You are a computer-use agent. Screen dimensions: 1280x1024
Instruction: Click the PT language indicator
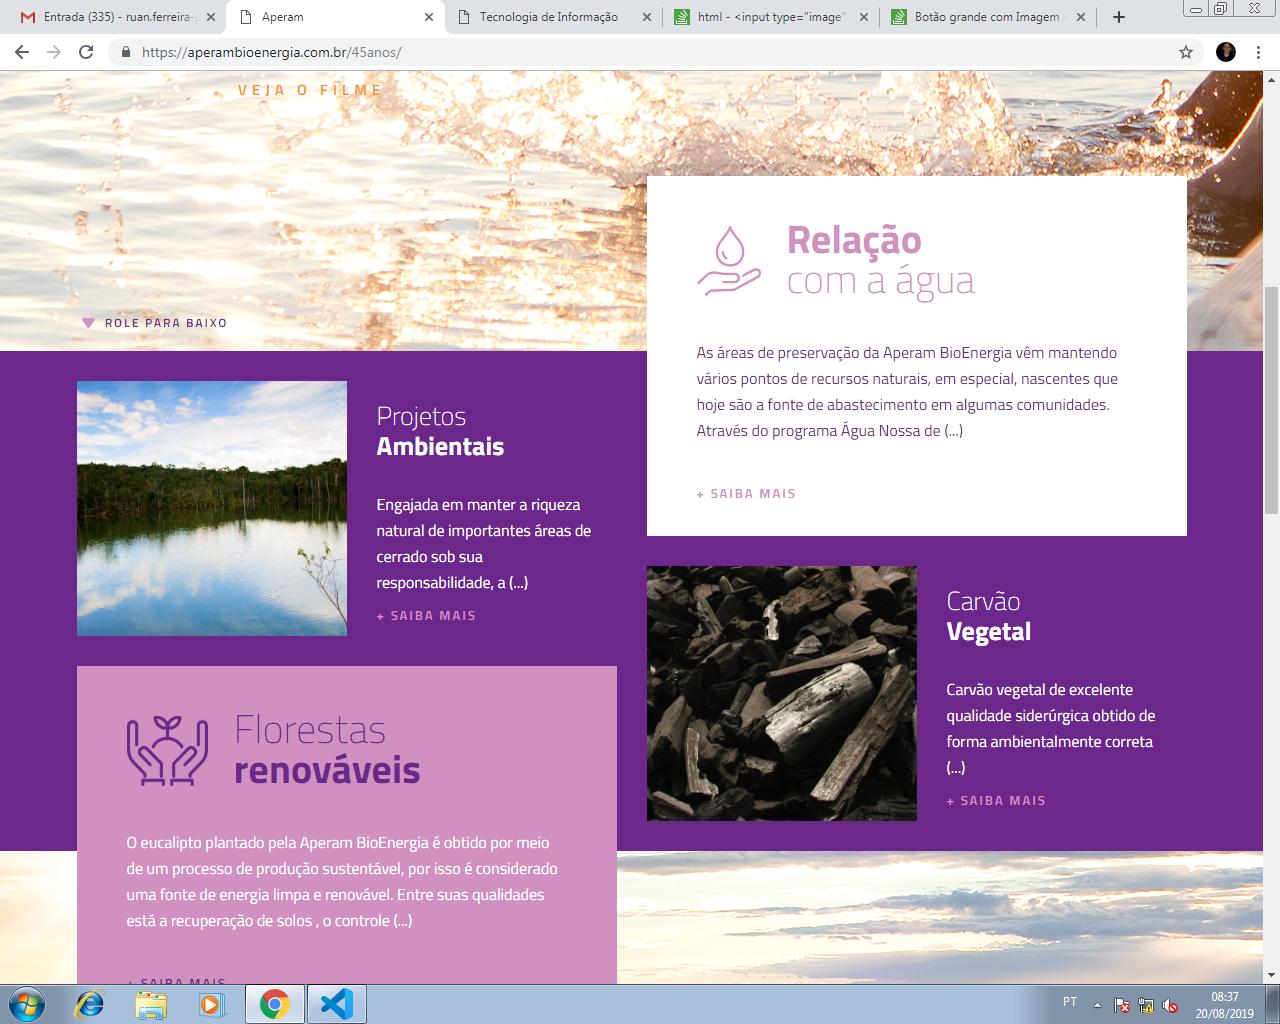pyautogui.click(x=1070, y=1002)
